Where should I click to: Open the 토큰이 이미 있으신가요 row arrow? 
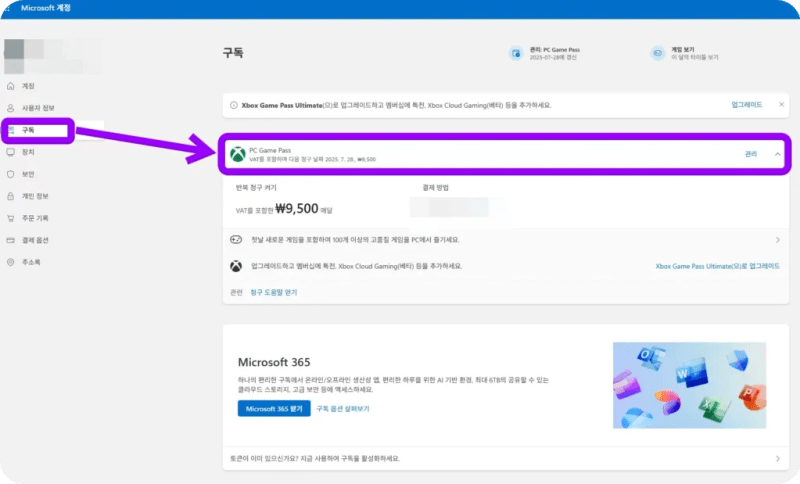[x=778, y=458]
